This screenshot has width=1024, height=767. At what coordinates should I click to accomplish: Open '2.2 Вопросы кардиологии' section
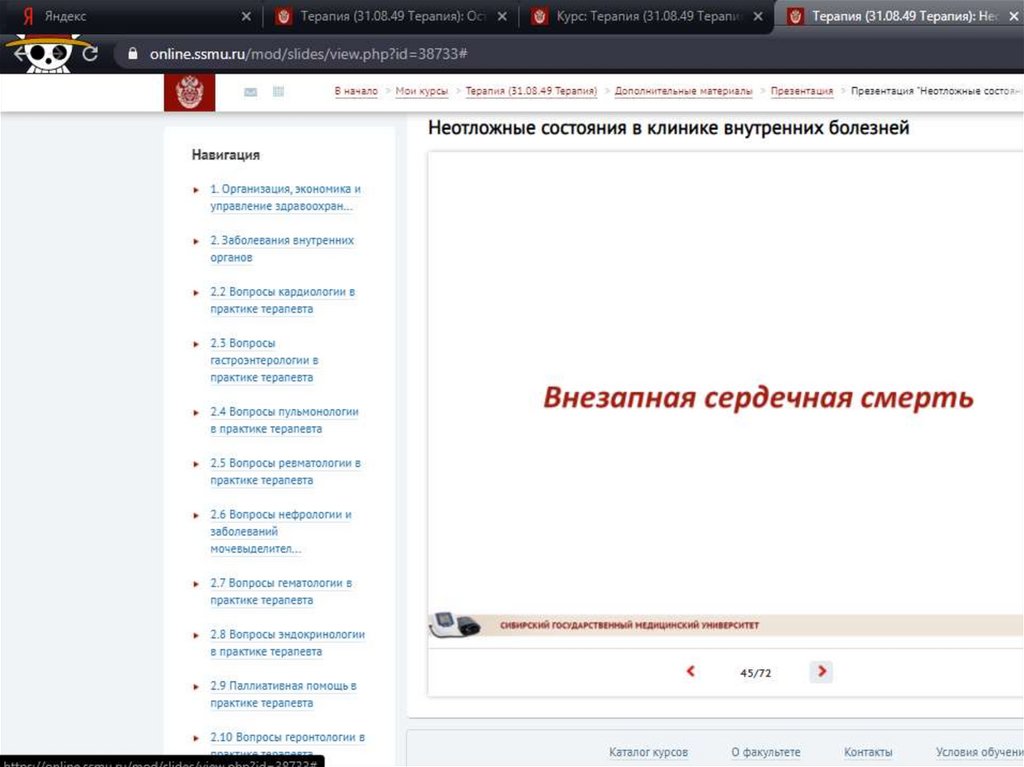coord(282,300)
